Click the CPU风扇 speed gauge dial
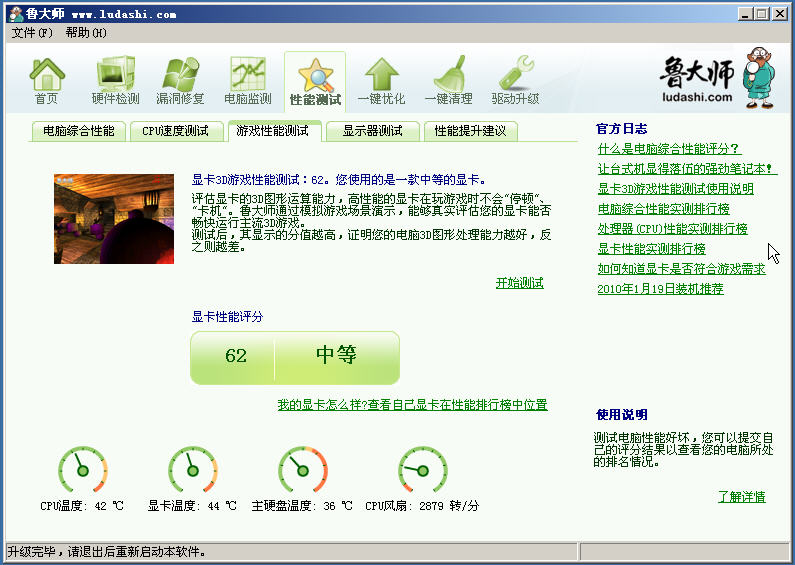 coord(423,470)
